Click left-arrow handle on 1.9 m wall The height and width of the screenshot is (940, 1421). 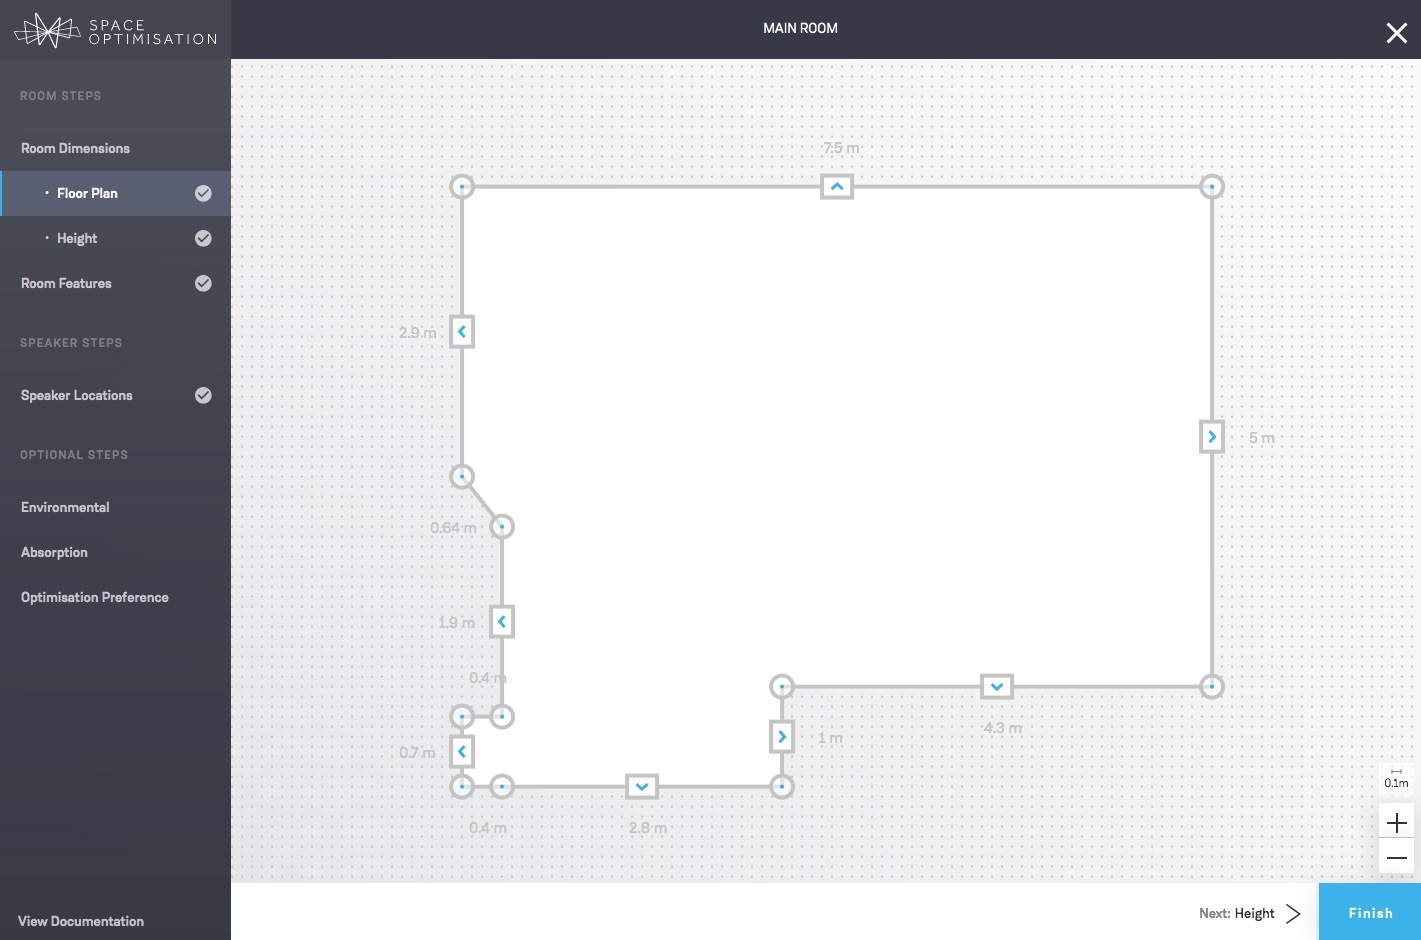click(502, 621)
